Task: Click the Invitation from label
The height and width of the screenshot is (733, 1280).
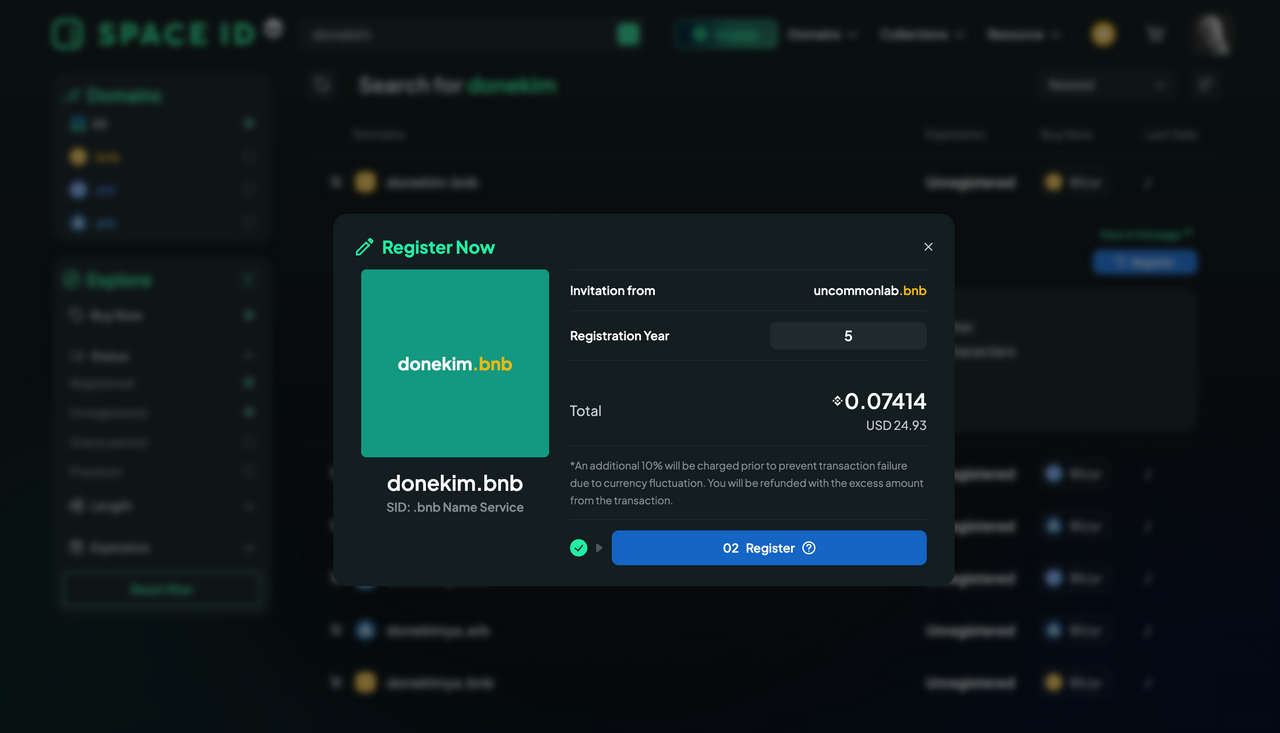Action: click(612, 291)
